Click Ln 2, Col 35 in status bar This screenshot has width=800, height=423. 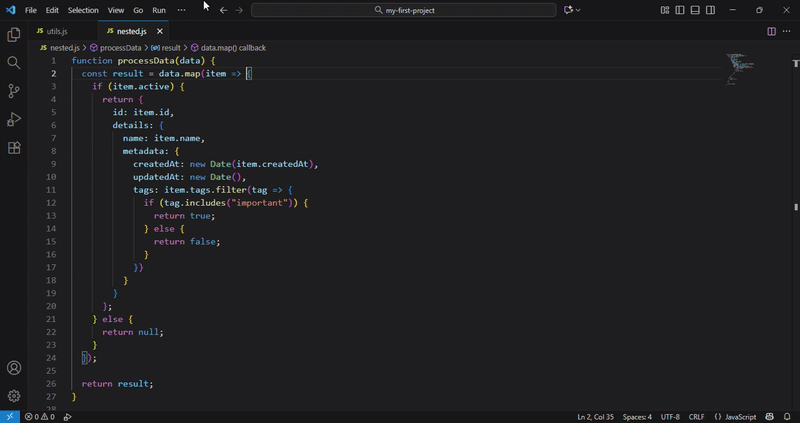(595, 417)
